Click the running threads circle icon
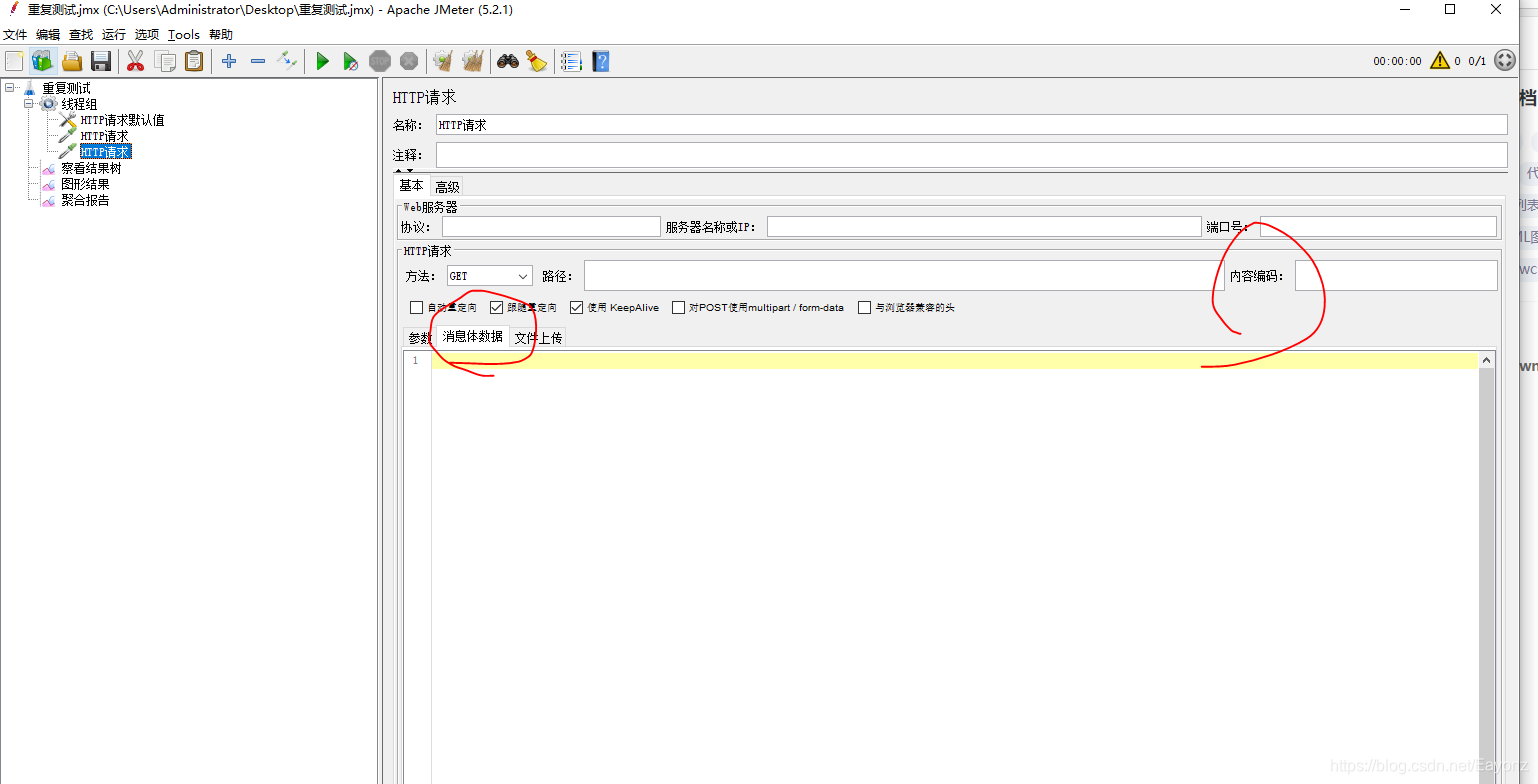Screen dimensions: 1538x784 point(1505,60)
